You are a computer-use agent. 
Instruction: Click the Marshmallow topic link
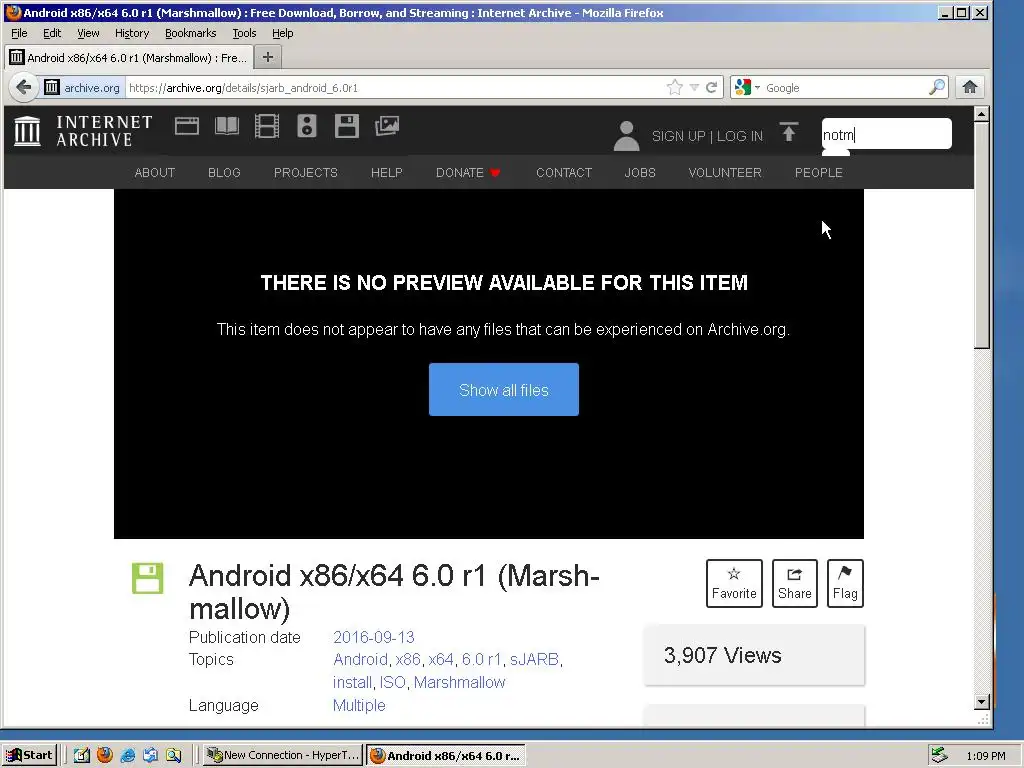click(460, 682)
